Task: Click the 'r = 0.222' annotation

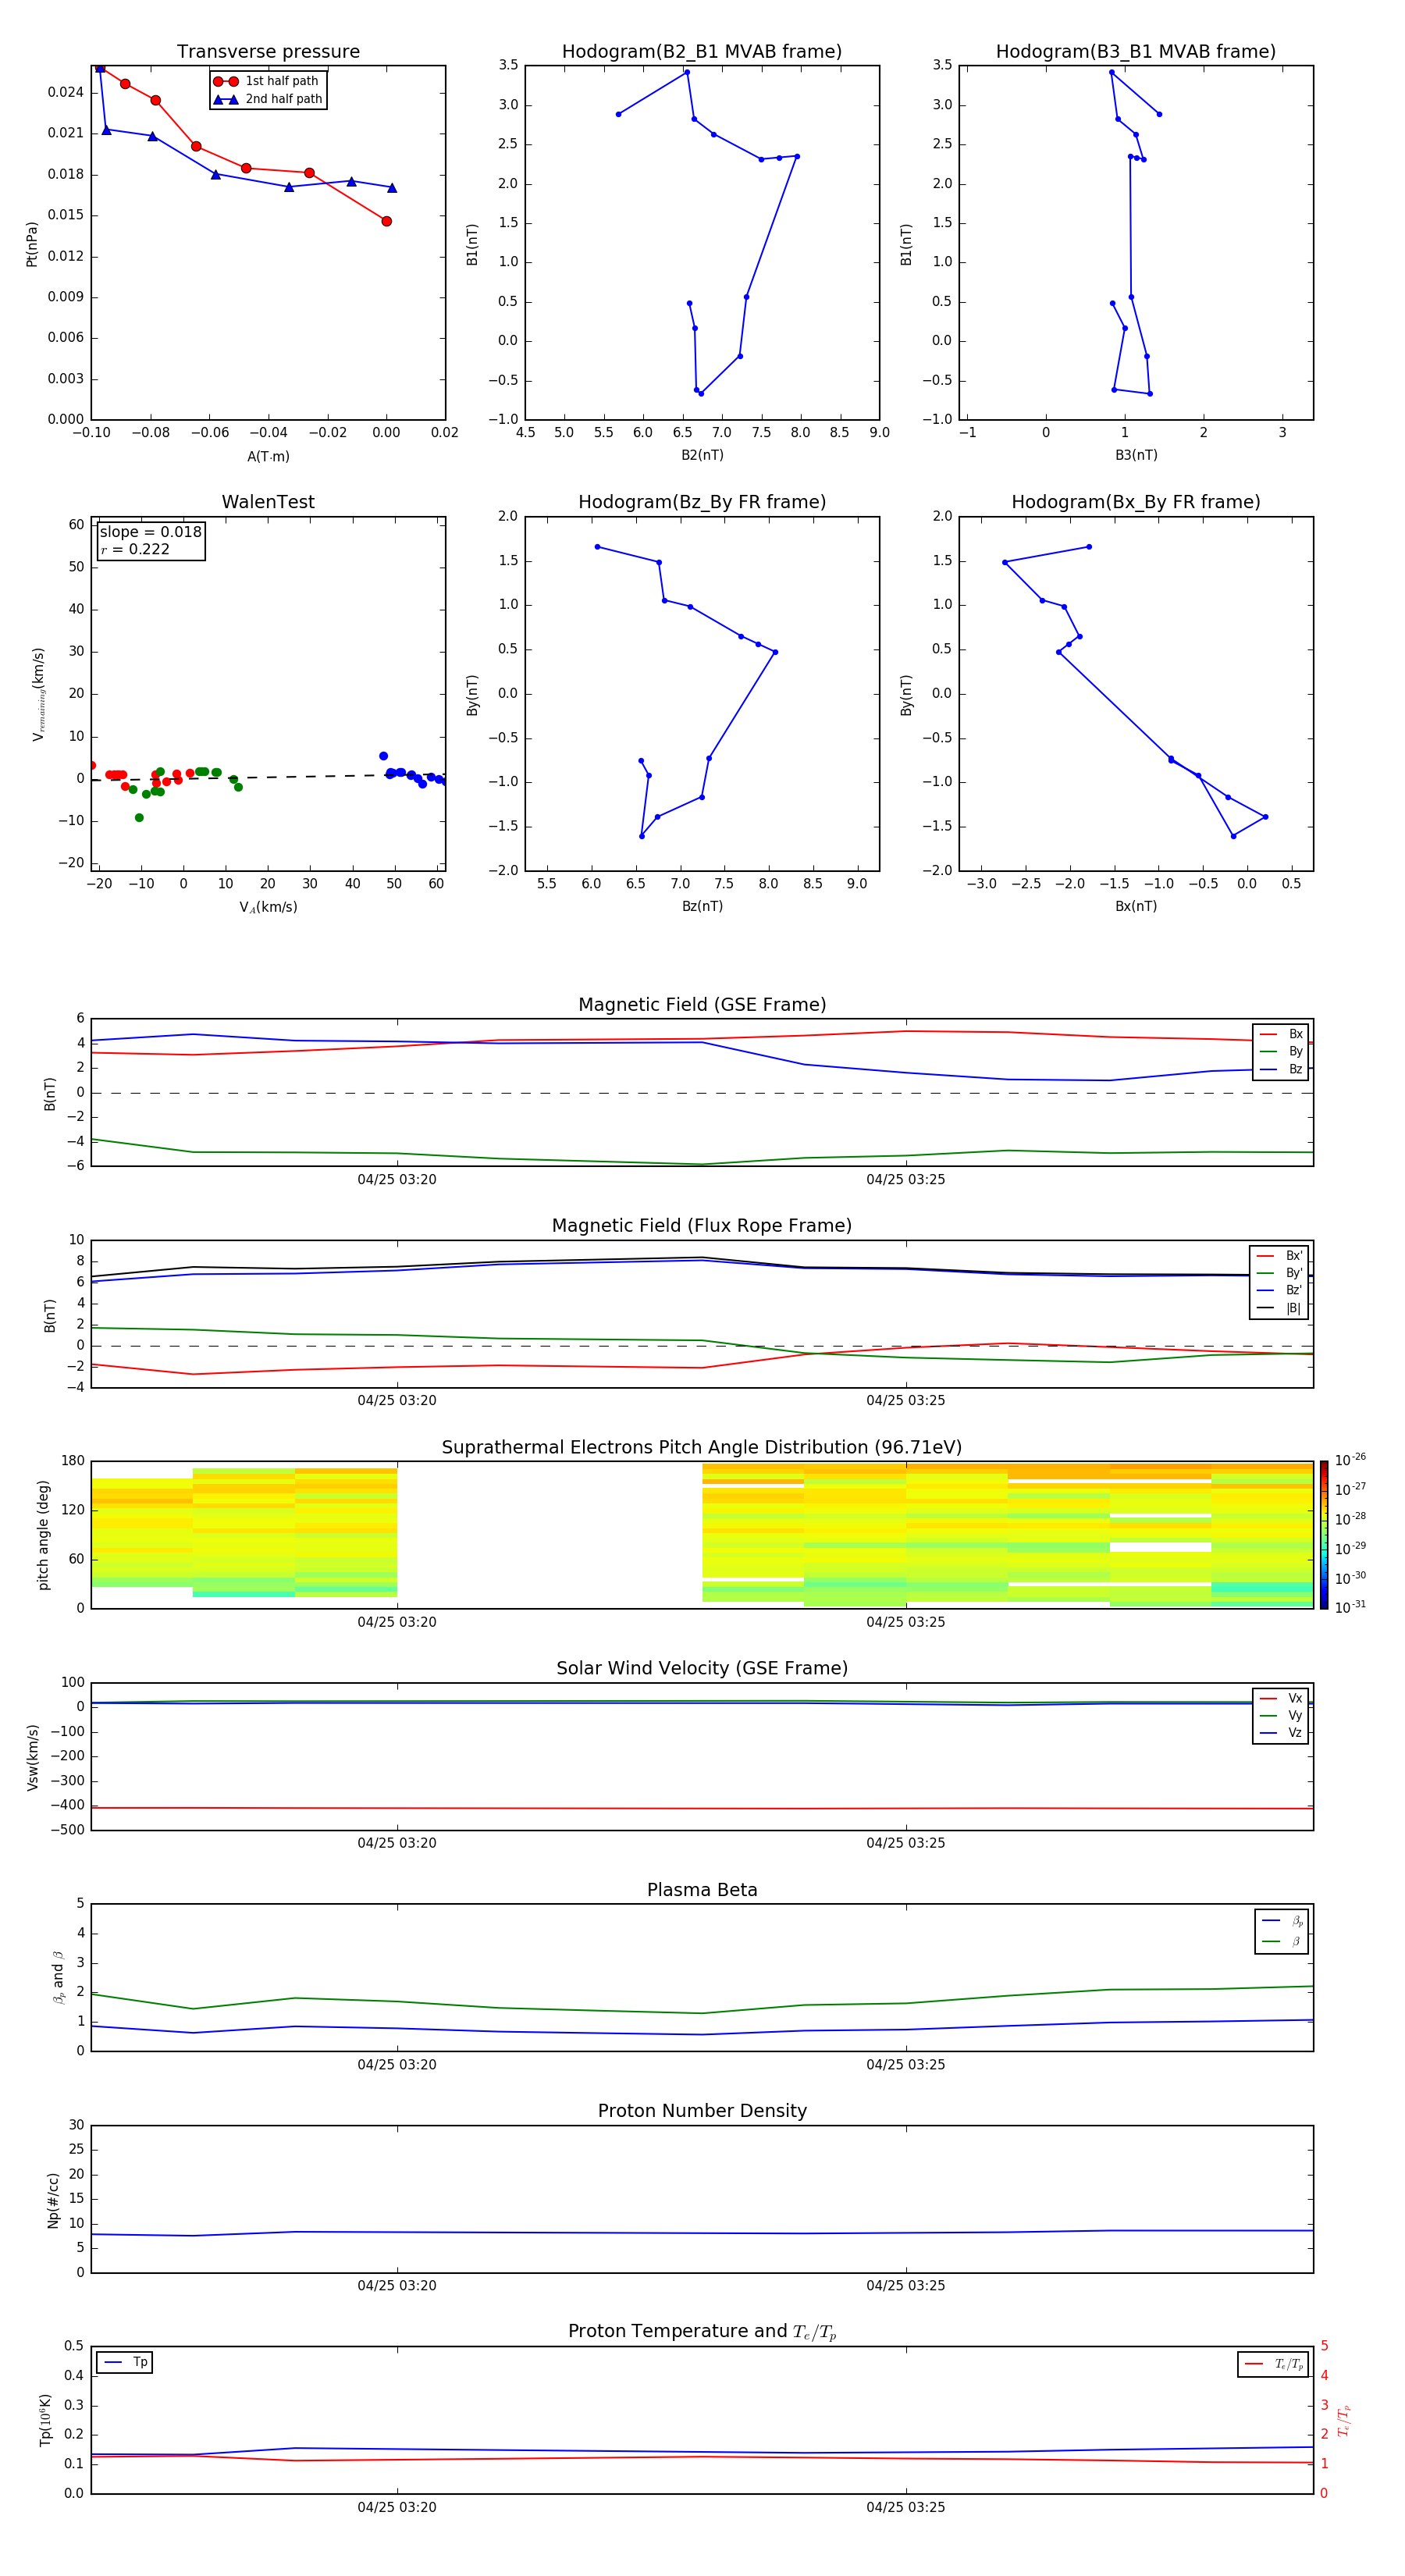Action: pos(135,549)
